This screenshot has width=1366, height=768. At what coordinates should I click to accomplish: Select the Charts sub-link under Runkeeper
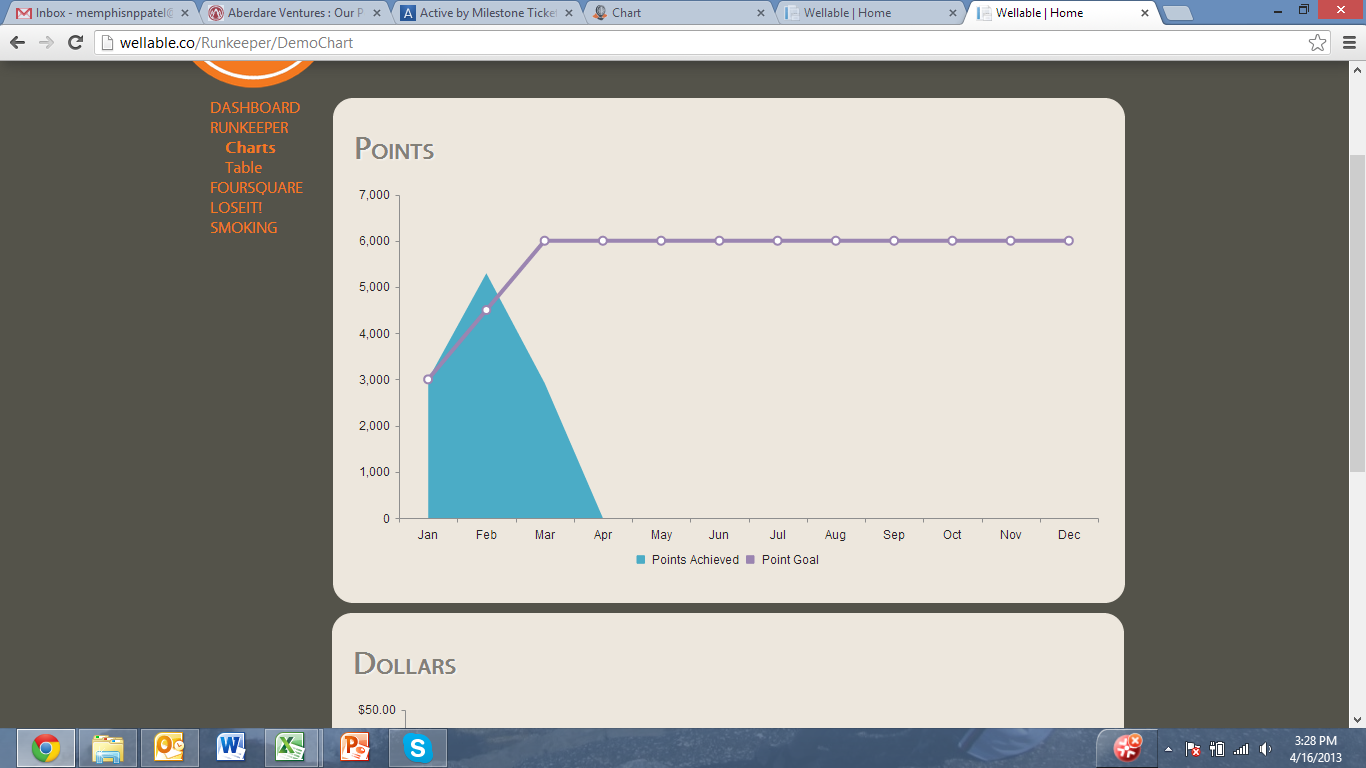click(x=250, y=148)
